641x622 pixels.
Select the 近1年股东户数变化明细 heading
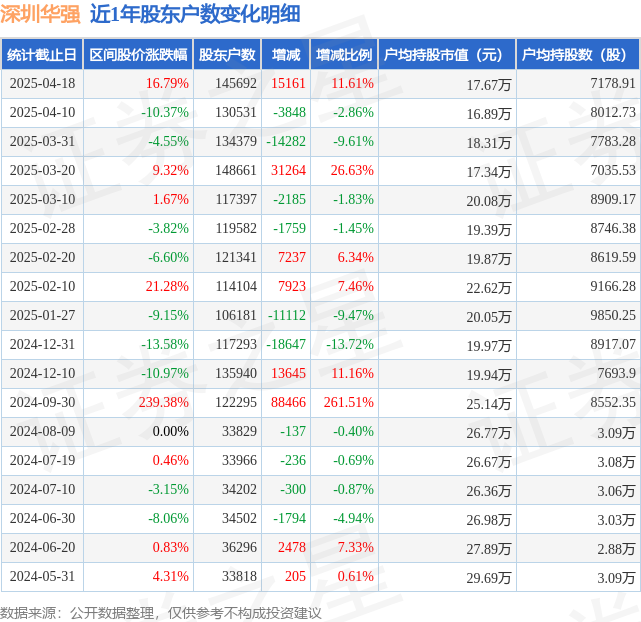tap(195, 14)
